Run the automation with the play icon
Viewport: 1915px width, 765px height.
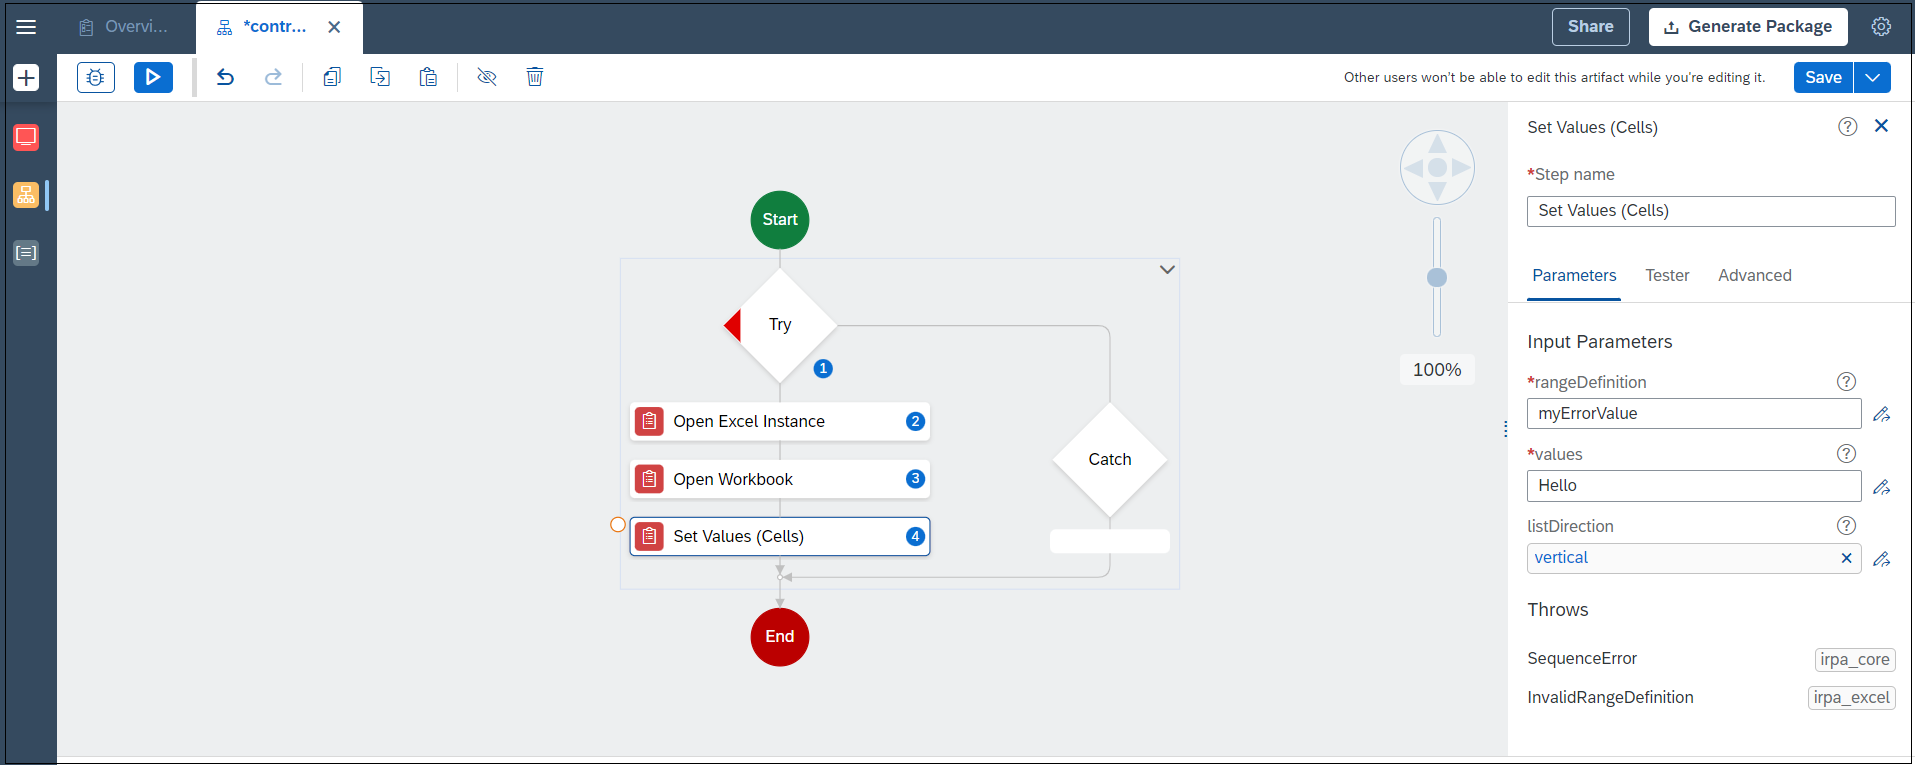[x=153, y=77]
